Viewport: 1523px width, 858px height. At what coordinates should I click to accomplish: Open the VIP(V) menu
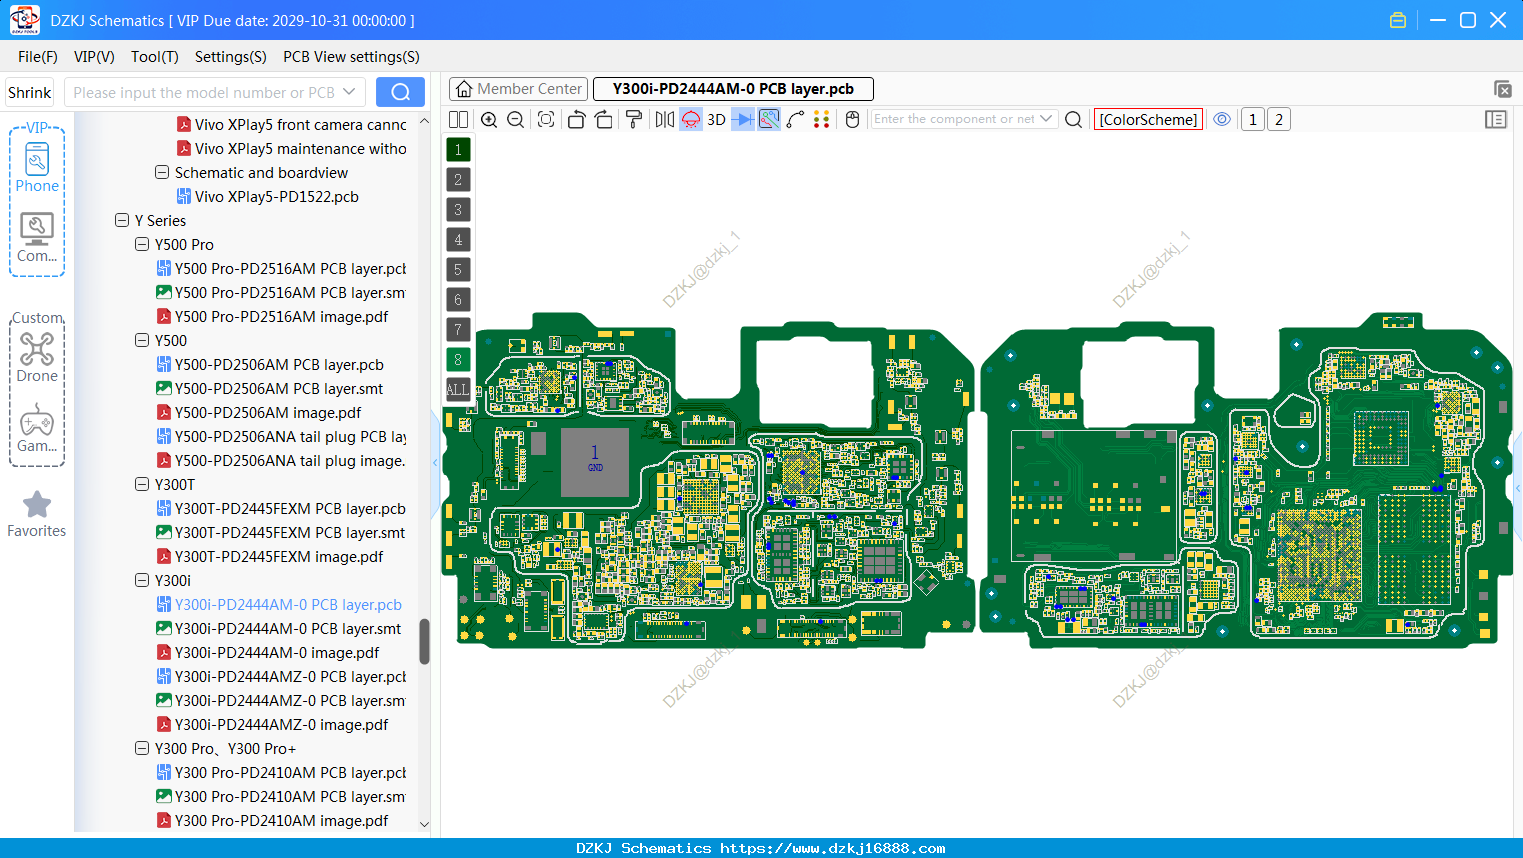coord(94,57)
